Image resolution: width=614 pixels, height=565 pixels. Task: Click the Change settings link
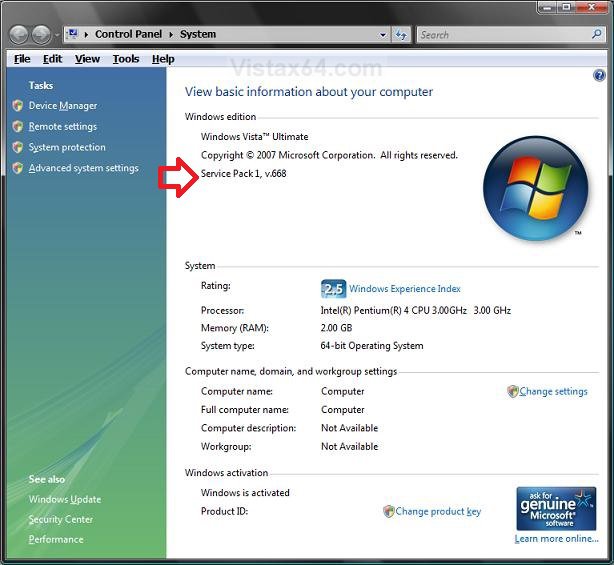click(553, 391)
